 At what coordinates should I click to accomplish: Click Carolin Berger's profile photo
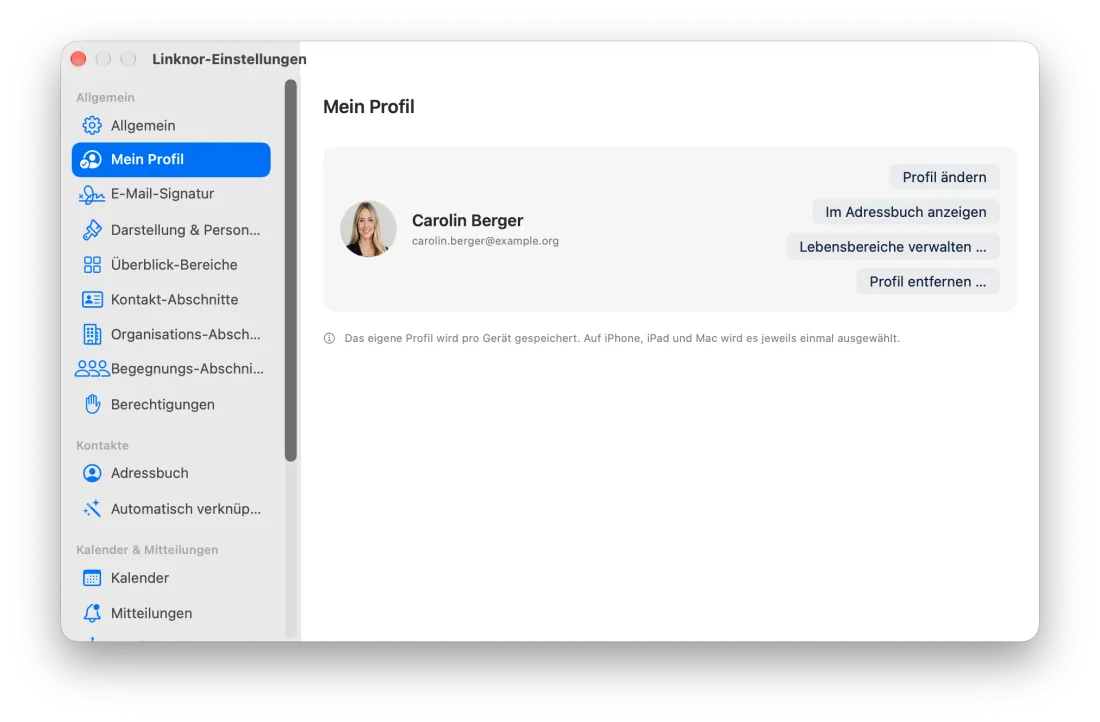click(368, 229)
